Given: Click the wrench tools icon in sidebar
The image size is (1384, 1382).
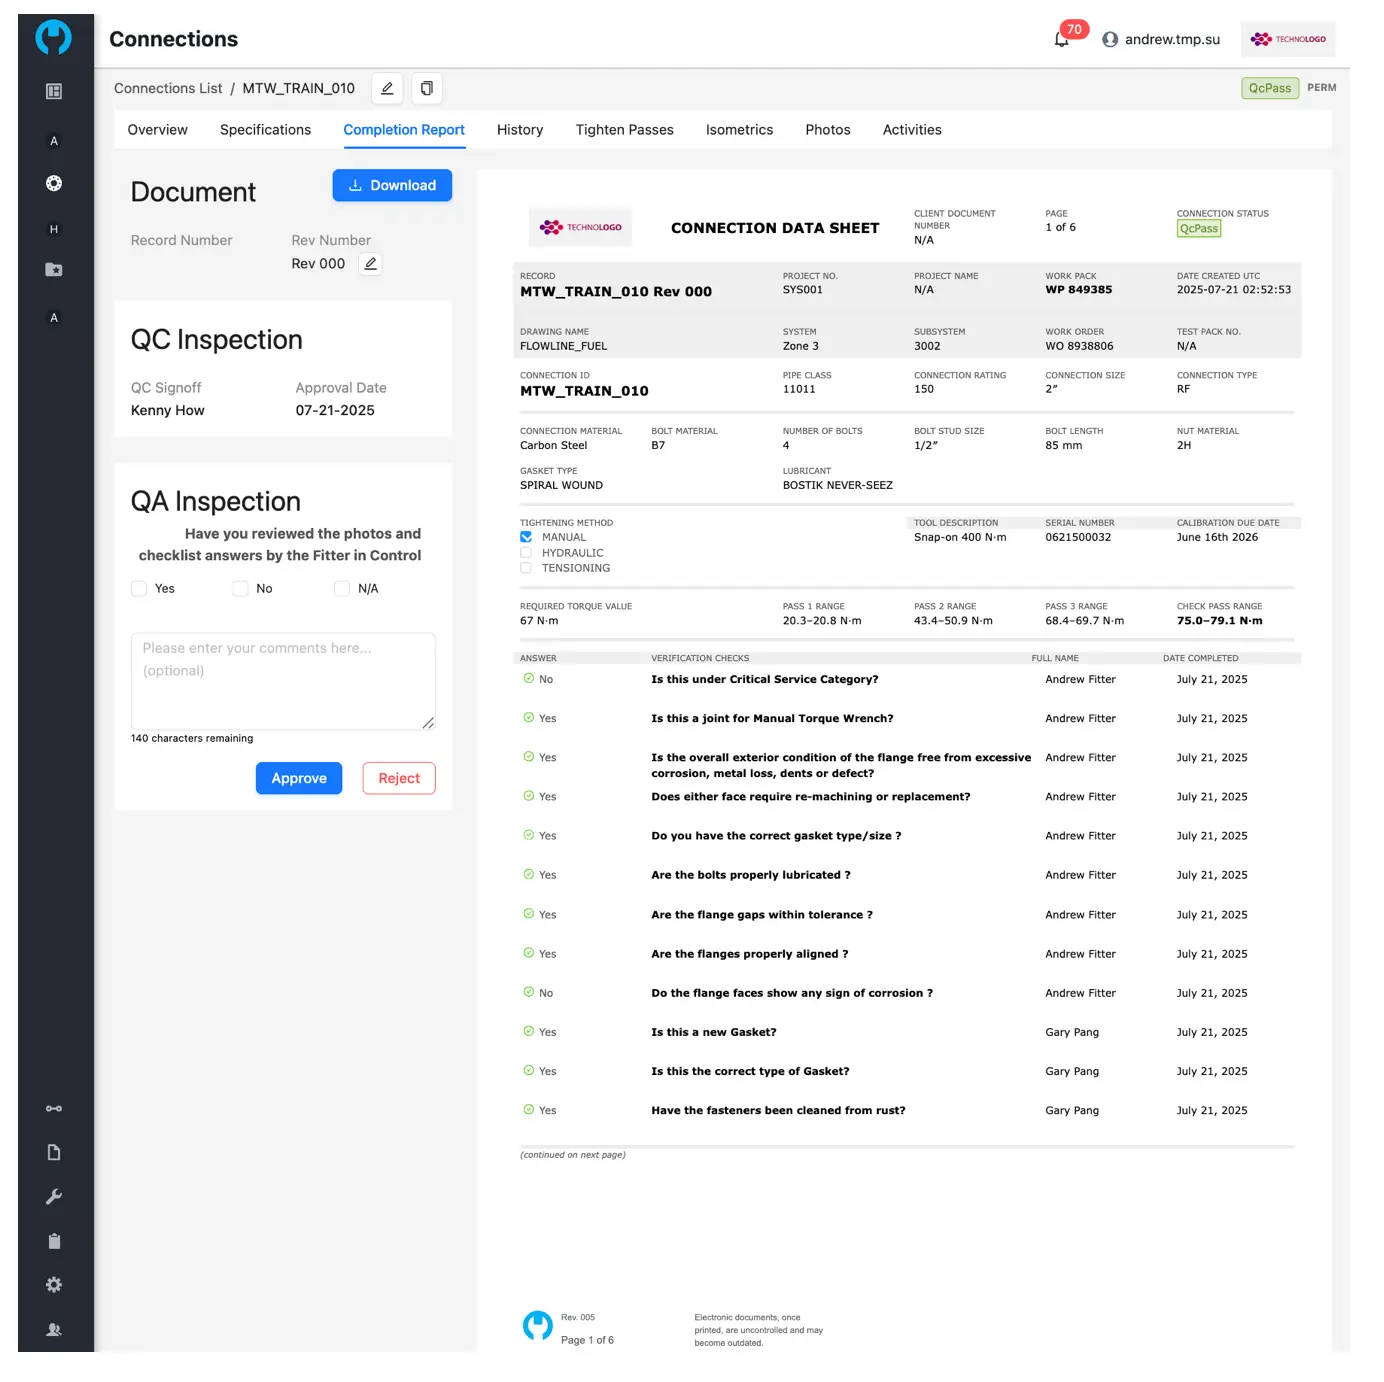Looking at the screenshot, I should pos(54,1196).
